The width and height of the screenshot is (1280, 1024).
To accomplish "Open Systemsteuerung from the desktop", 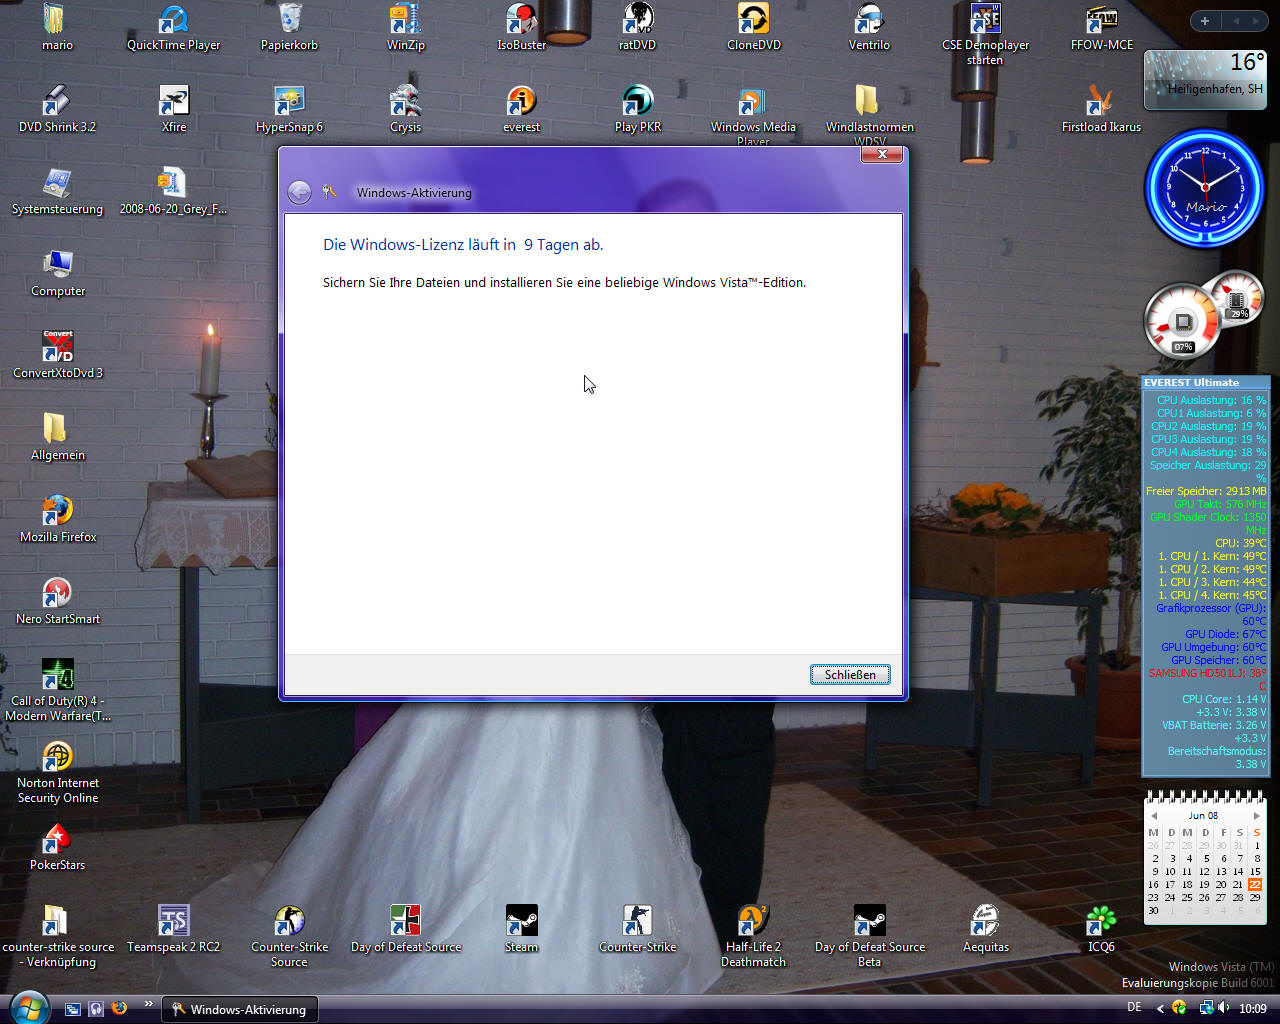I will click(x=57, y=191).
